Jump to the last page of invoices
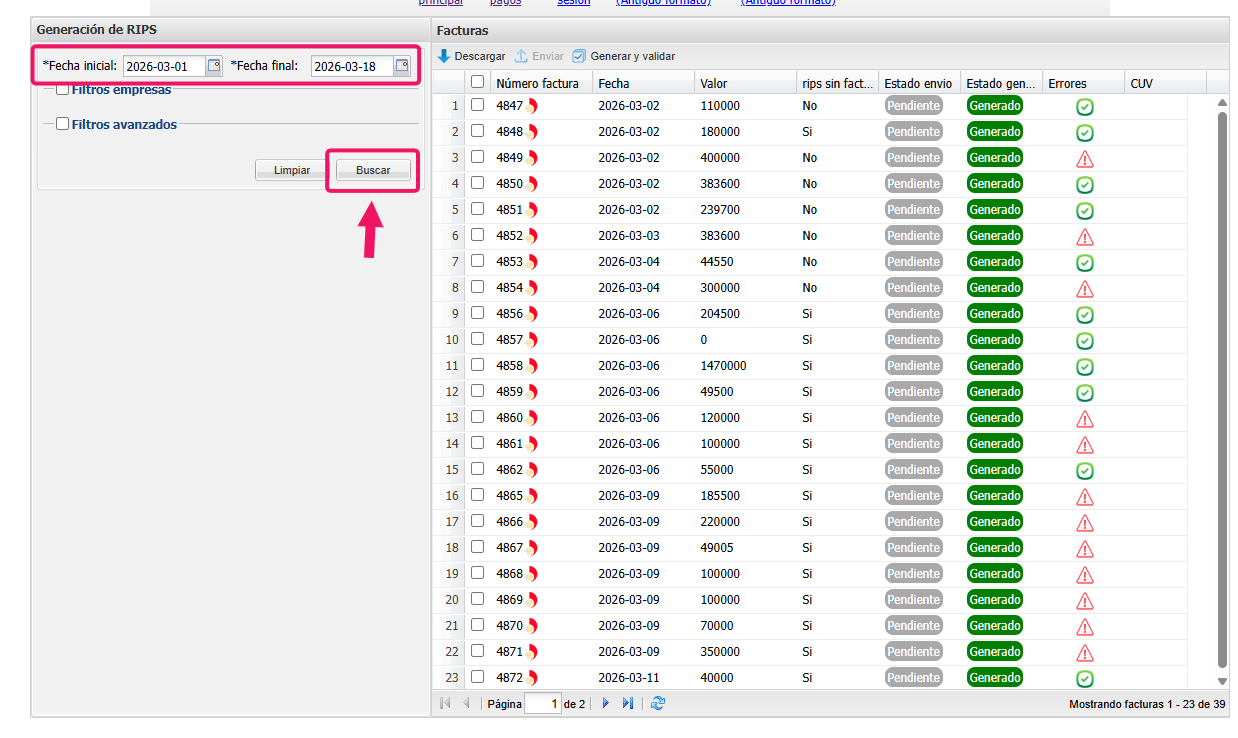The image size is (1238, 738). point(628,704)
